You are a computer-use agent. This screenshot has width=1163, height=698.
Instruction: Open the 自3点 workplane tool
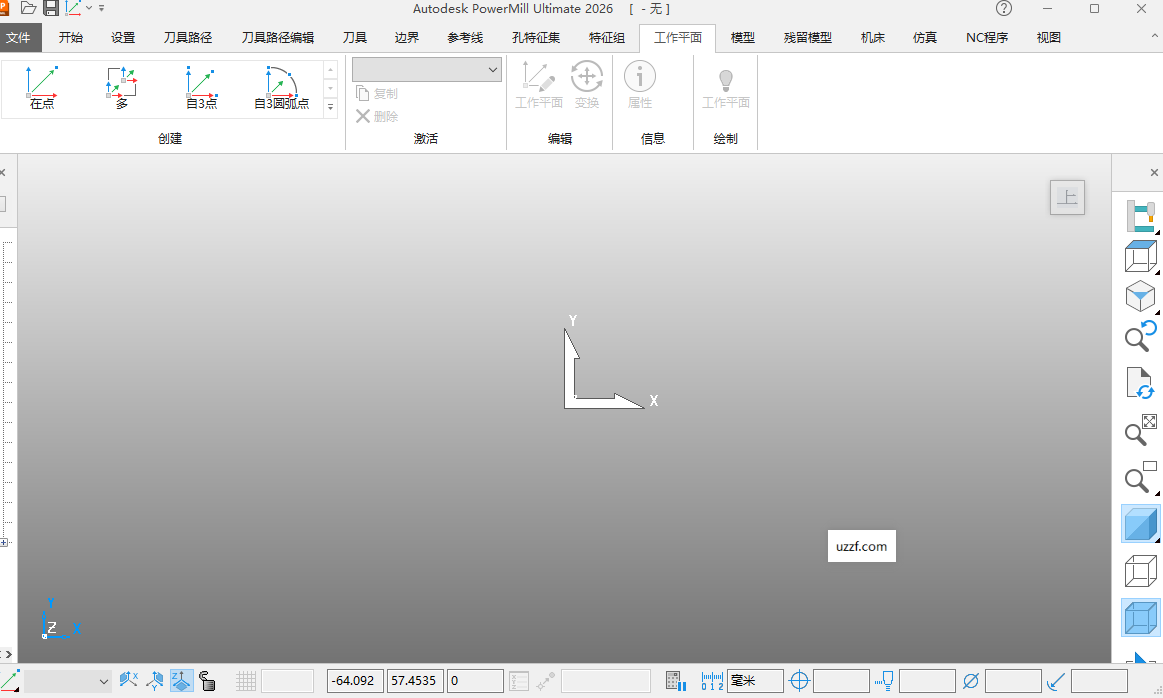point(199,88)
